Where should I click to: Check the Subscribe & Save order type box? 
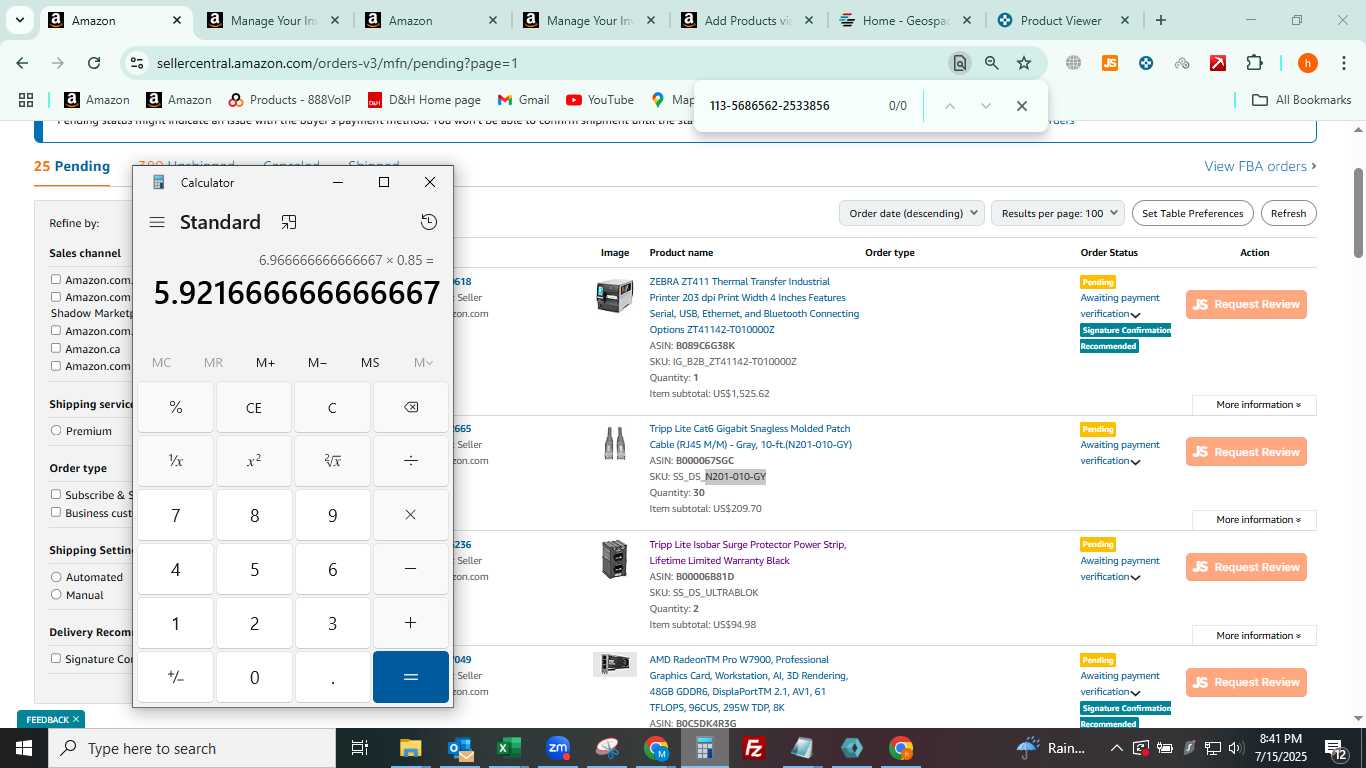56,495
